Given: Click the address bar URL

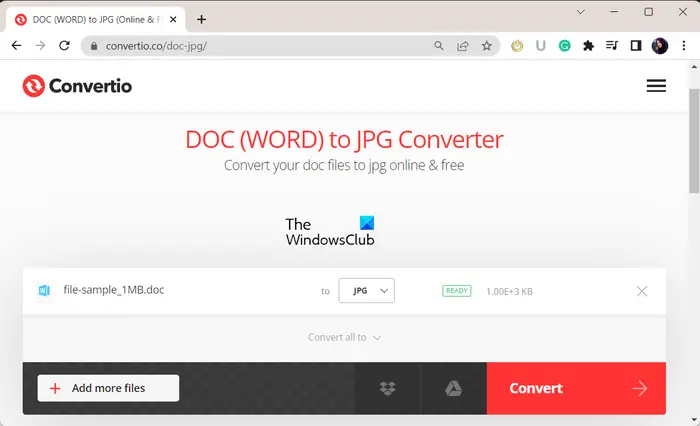Looking at the screenshot, I should (x=156, y=46).
